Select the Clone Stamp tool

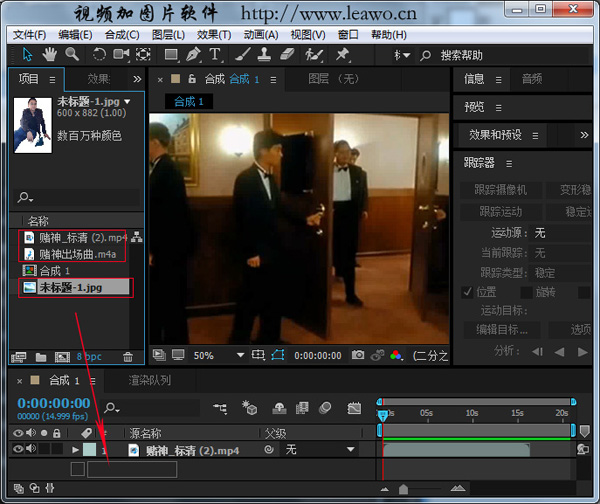(x=264, y=54)
